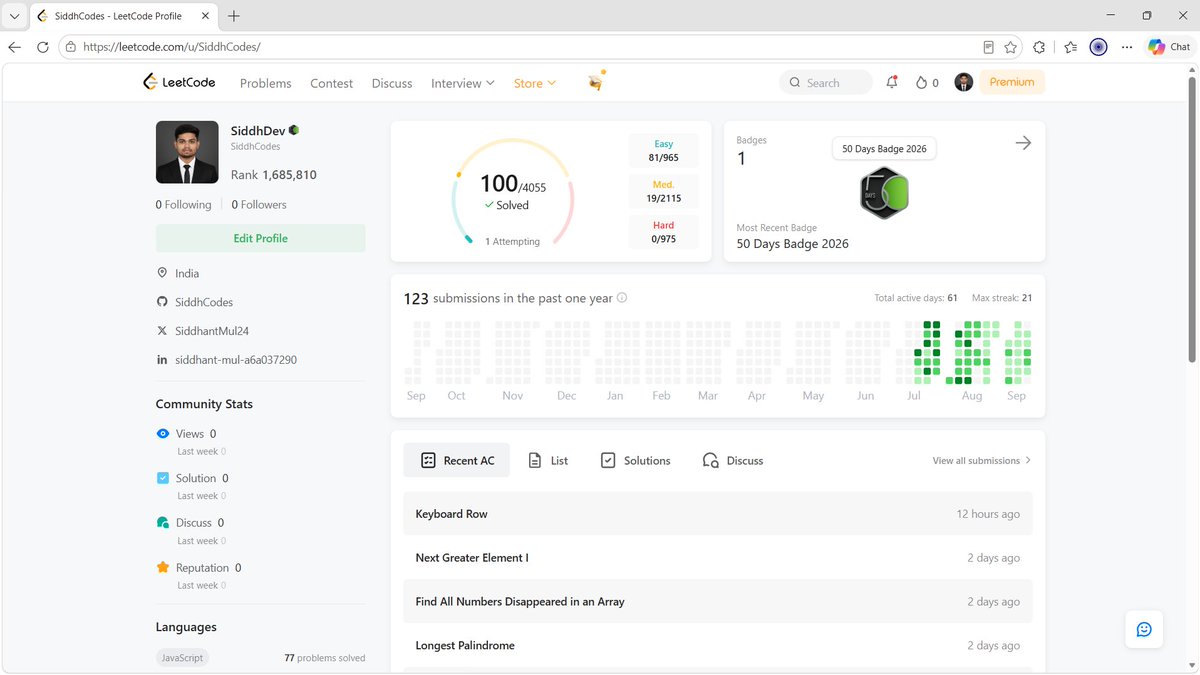Open the browser three-dots menu
This screenshot has height=675, width=1200.
[1127, 47]
